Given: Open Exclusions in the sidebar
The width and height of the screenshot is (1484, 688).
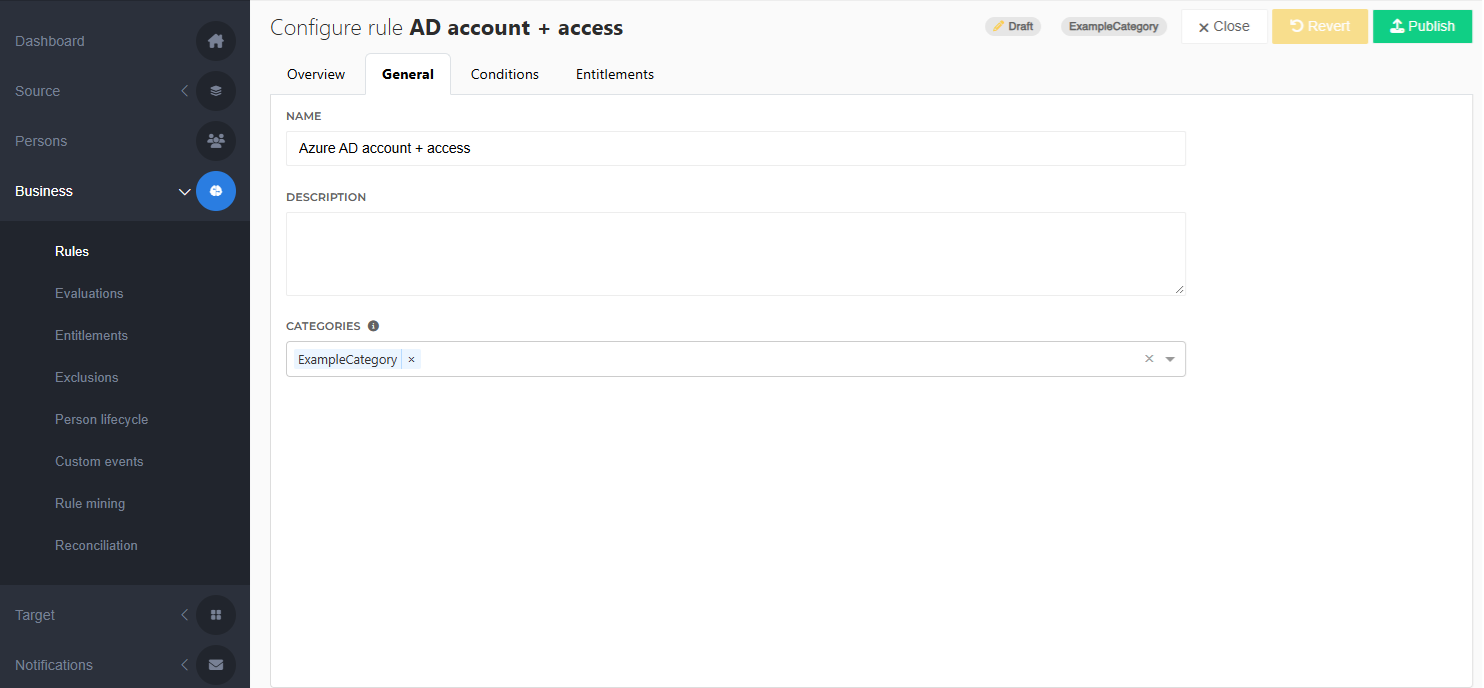Looking at the screenshot, I should coord(87,377).
